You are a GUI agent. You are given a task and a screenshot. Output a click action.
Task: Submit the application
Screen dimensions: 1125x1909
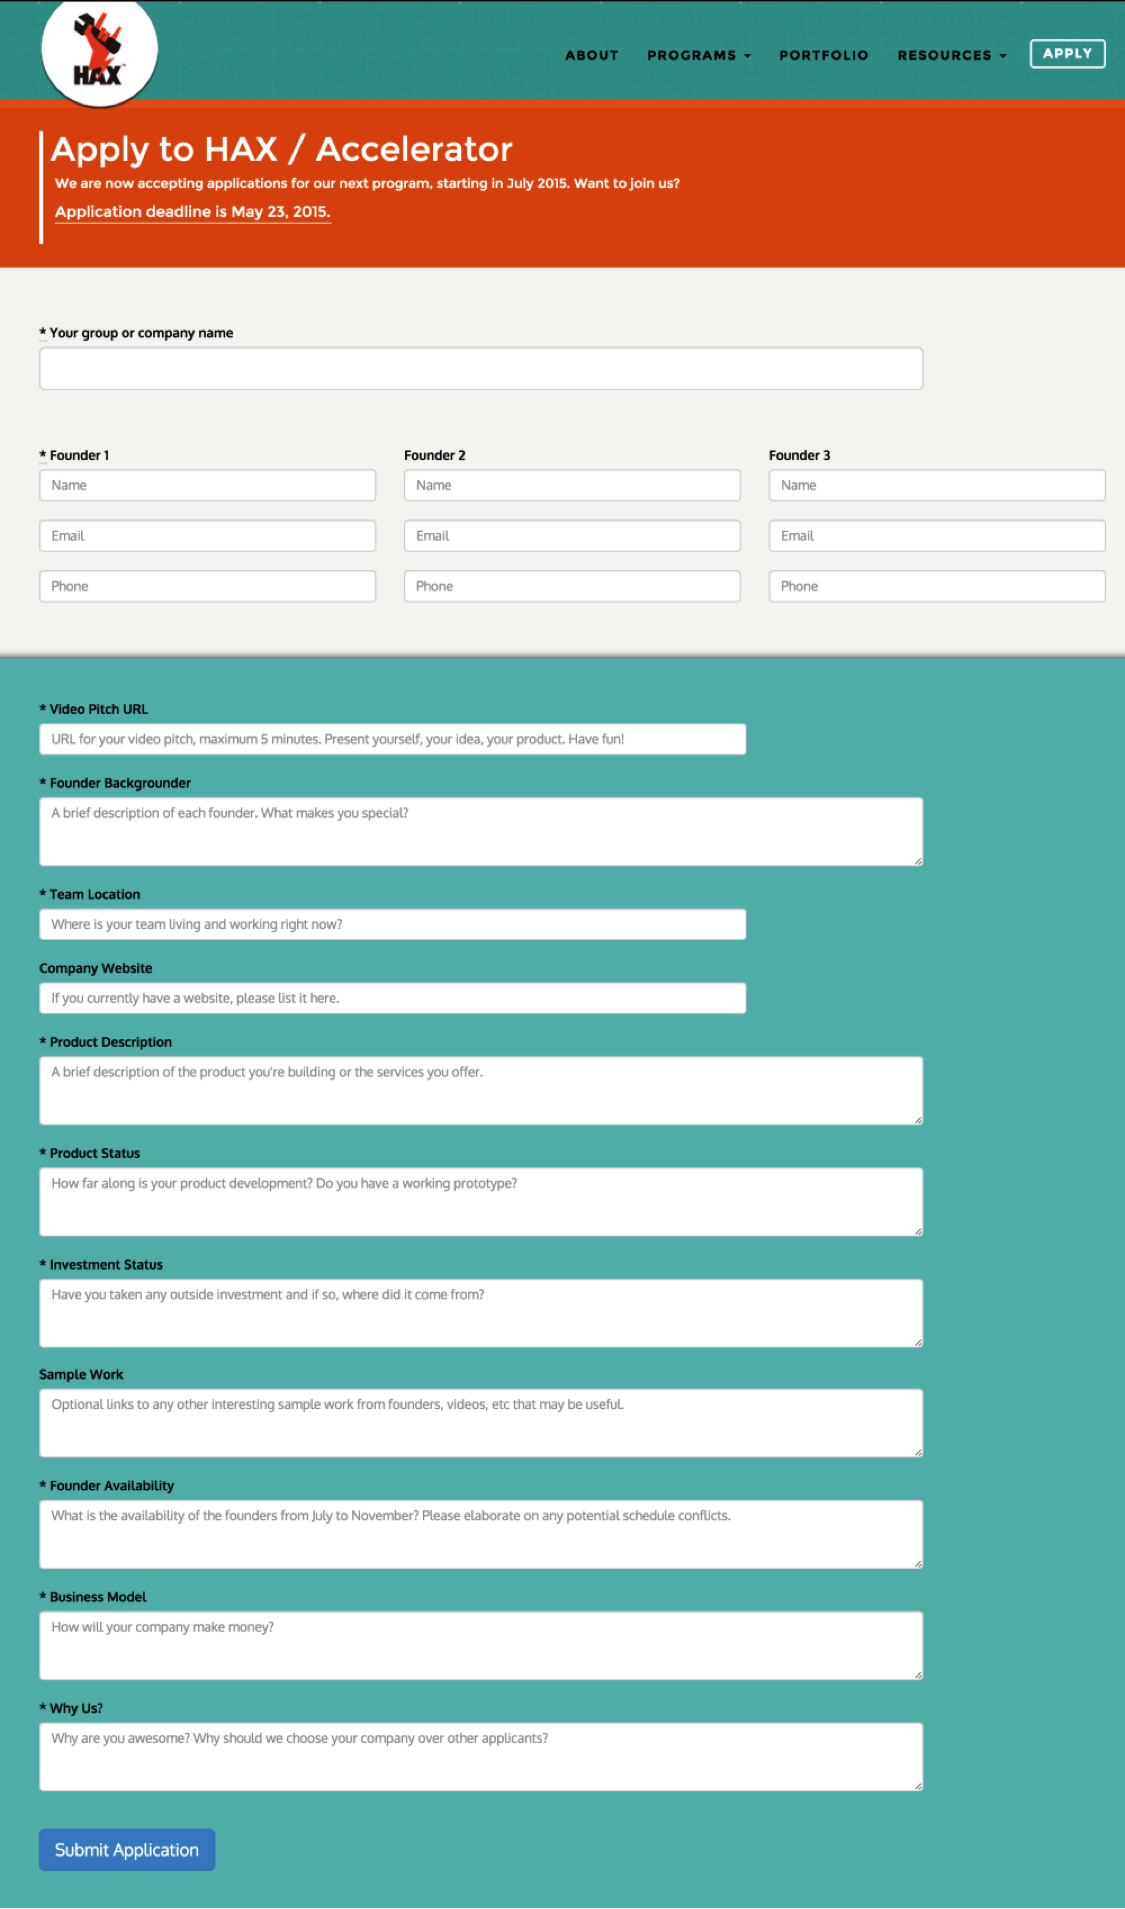click(127, 1850)
